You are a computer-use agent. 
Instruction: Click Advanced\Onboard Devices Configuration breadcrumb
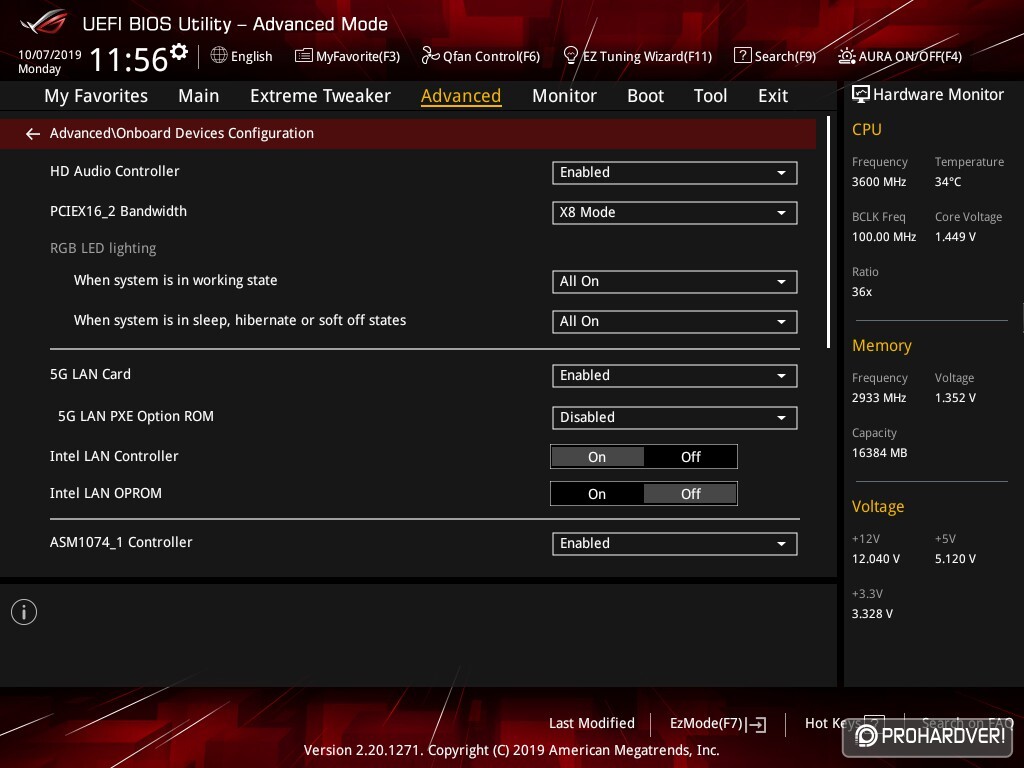[182, 133]
